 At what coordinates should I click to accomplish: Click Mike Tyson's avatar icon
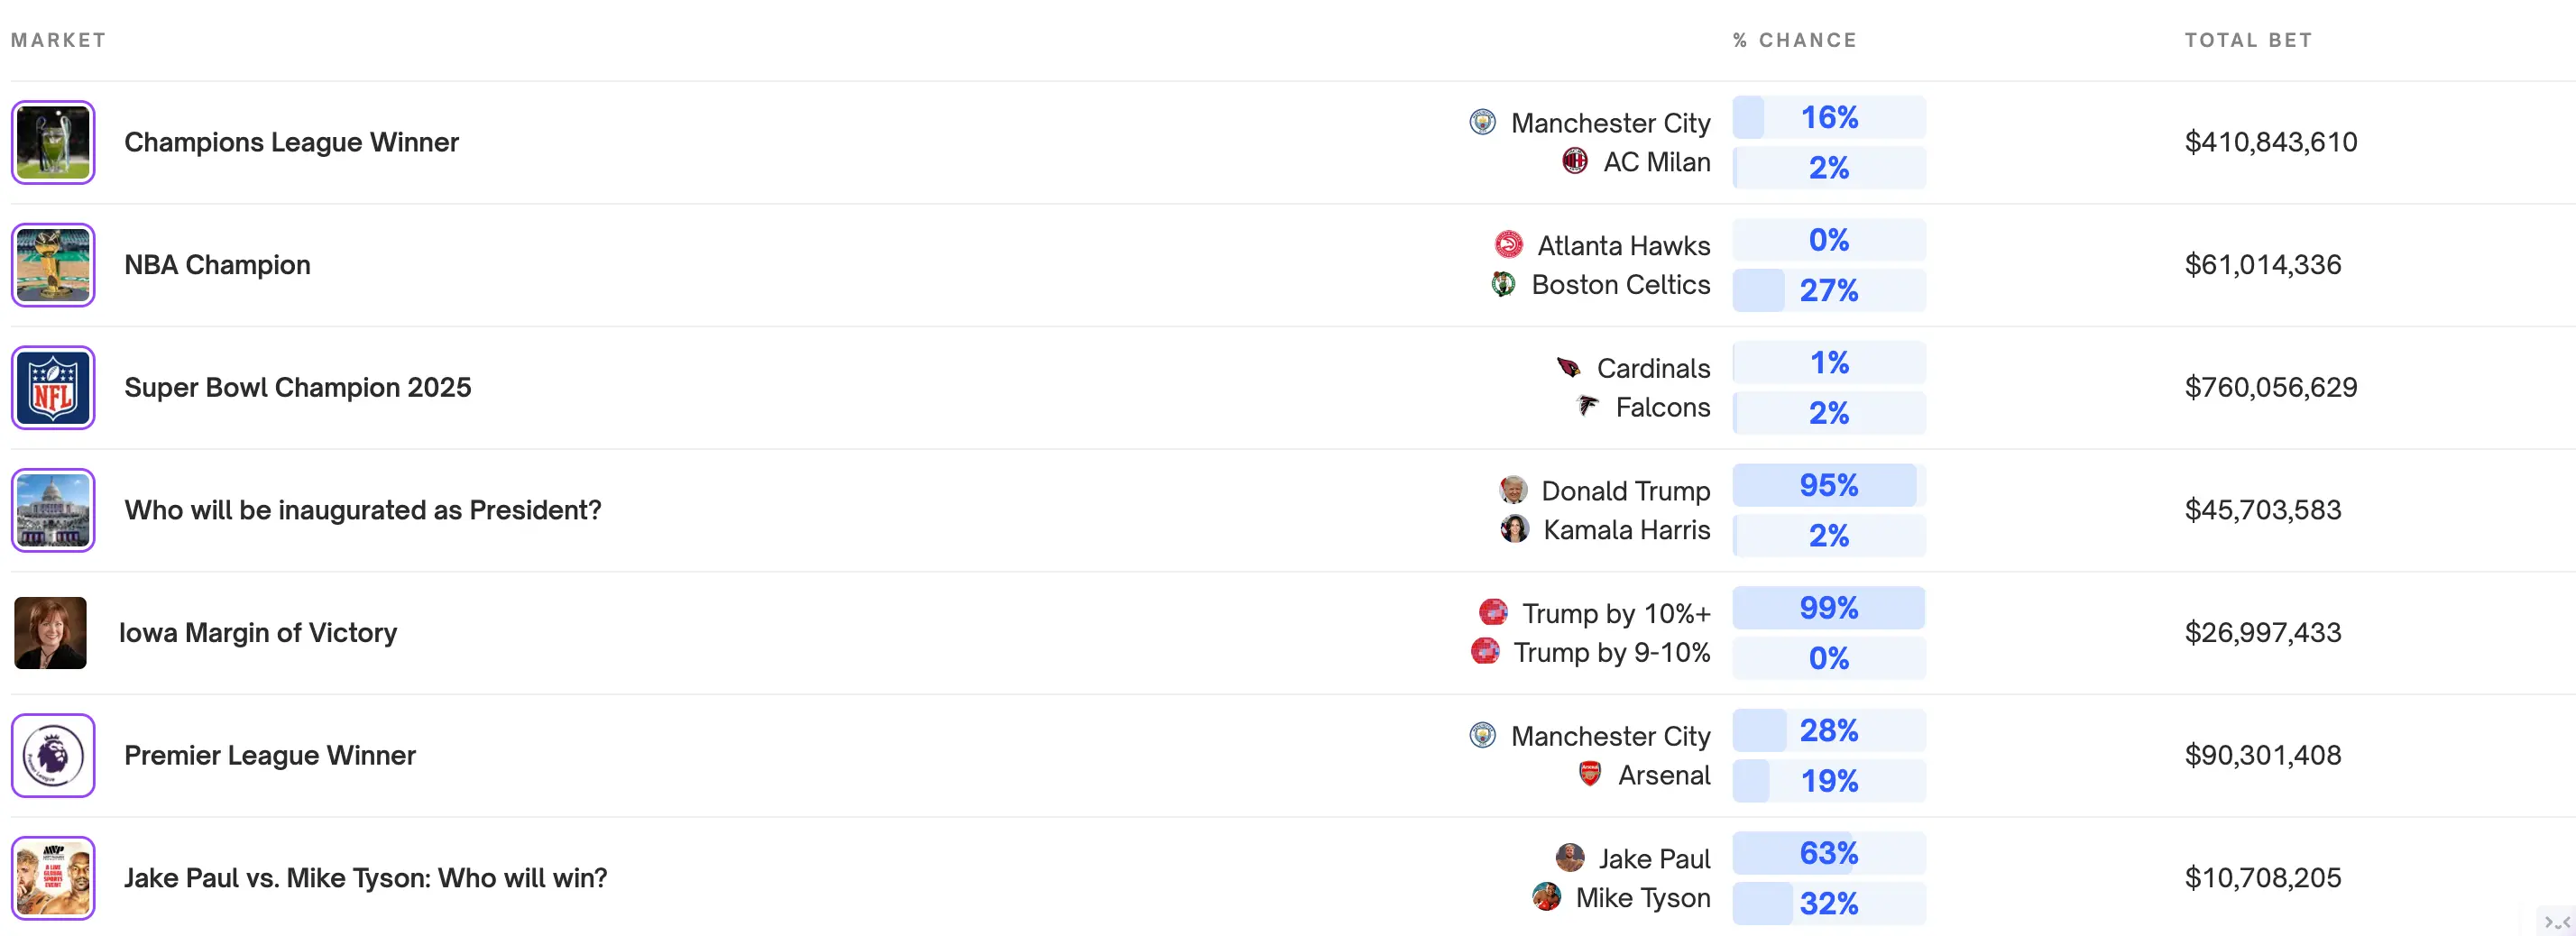click(1546, 896)
